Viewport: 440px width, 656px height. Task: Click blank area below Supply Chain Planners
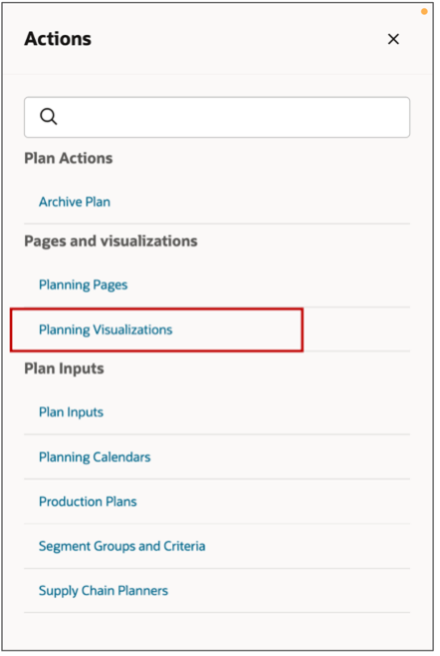(x=217, y=631)
